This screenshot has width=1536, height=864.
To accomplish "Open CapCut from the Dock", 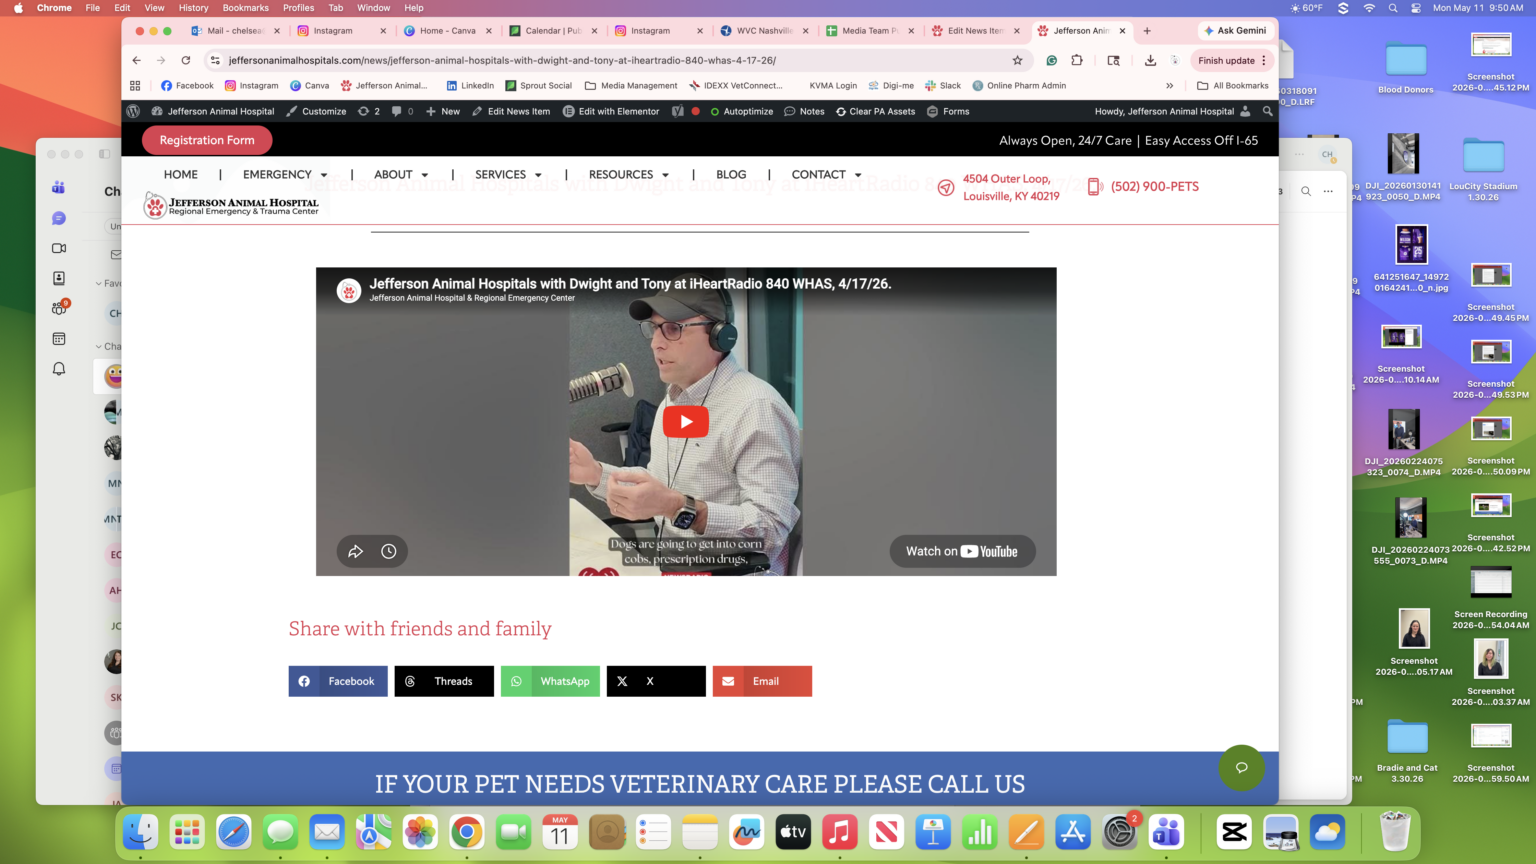I will click(x=1234, y=832).
